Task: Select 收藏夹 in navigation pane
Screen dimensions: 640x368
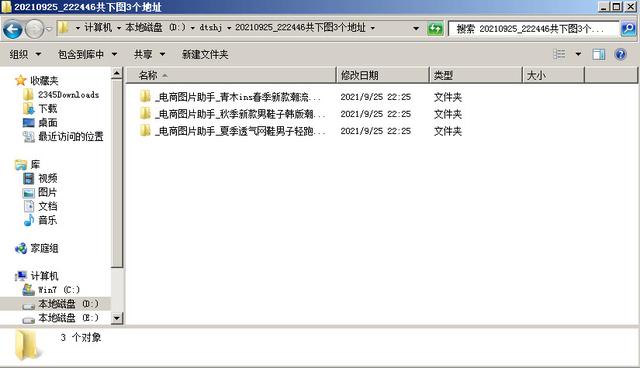Action: pyautogui.click(x=44, y=81)
